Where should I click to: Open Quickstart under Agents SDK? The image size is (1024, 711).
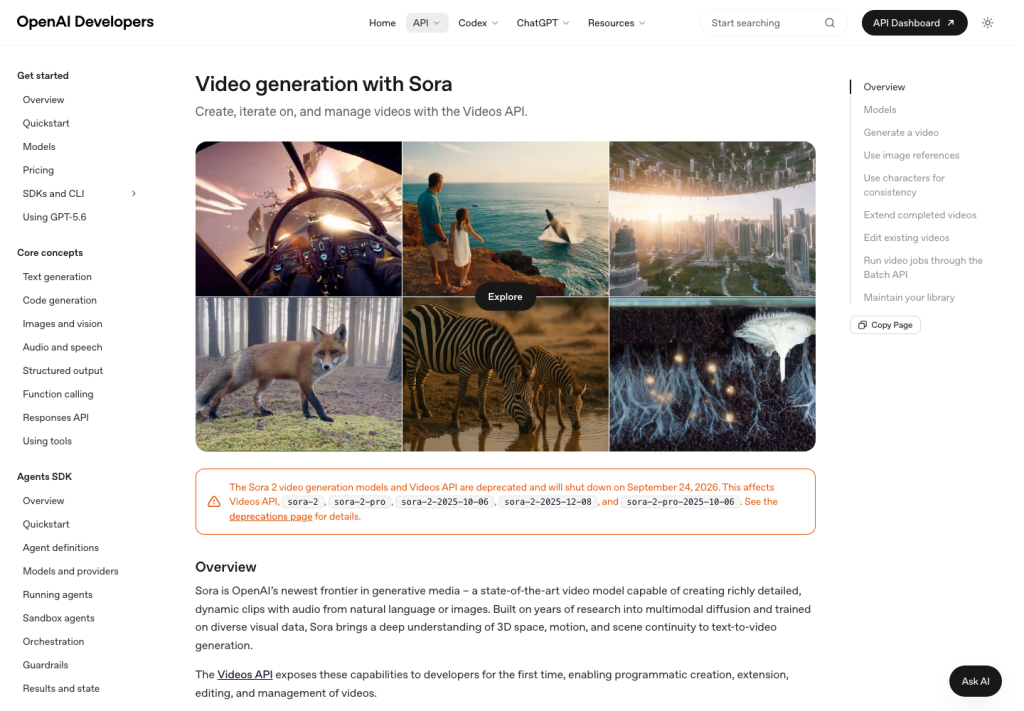pyautogui.click(x=46, y=524)
